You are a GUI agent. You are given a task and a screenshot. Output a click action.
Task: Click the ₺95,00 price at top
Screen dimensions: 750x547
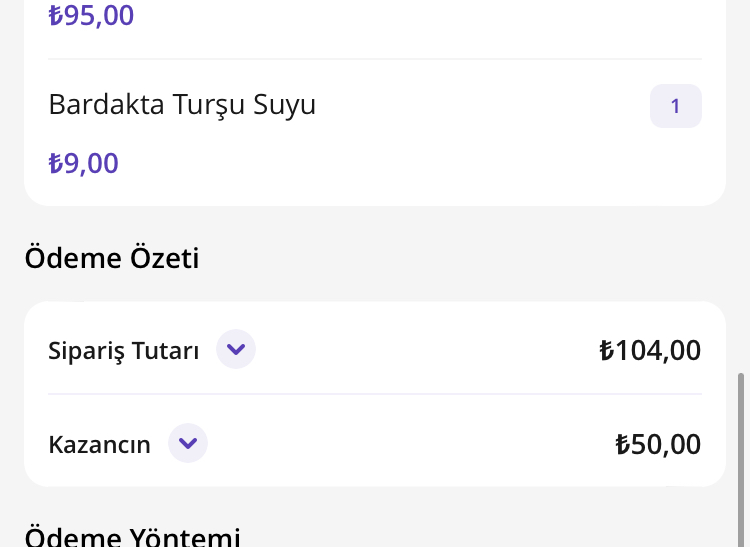(x=91, y=16)
